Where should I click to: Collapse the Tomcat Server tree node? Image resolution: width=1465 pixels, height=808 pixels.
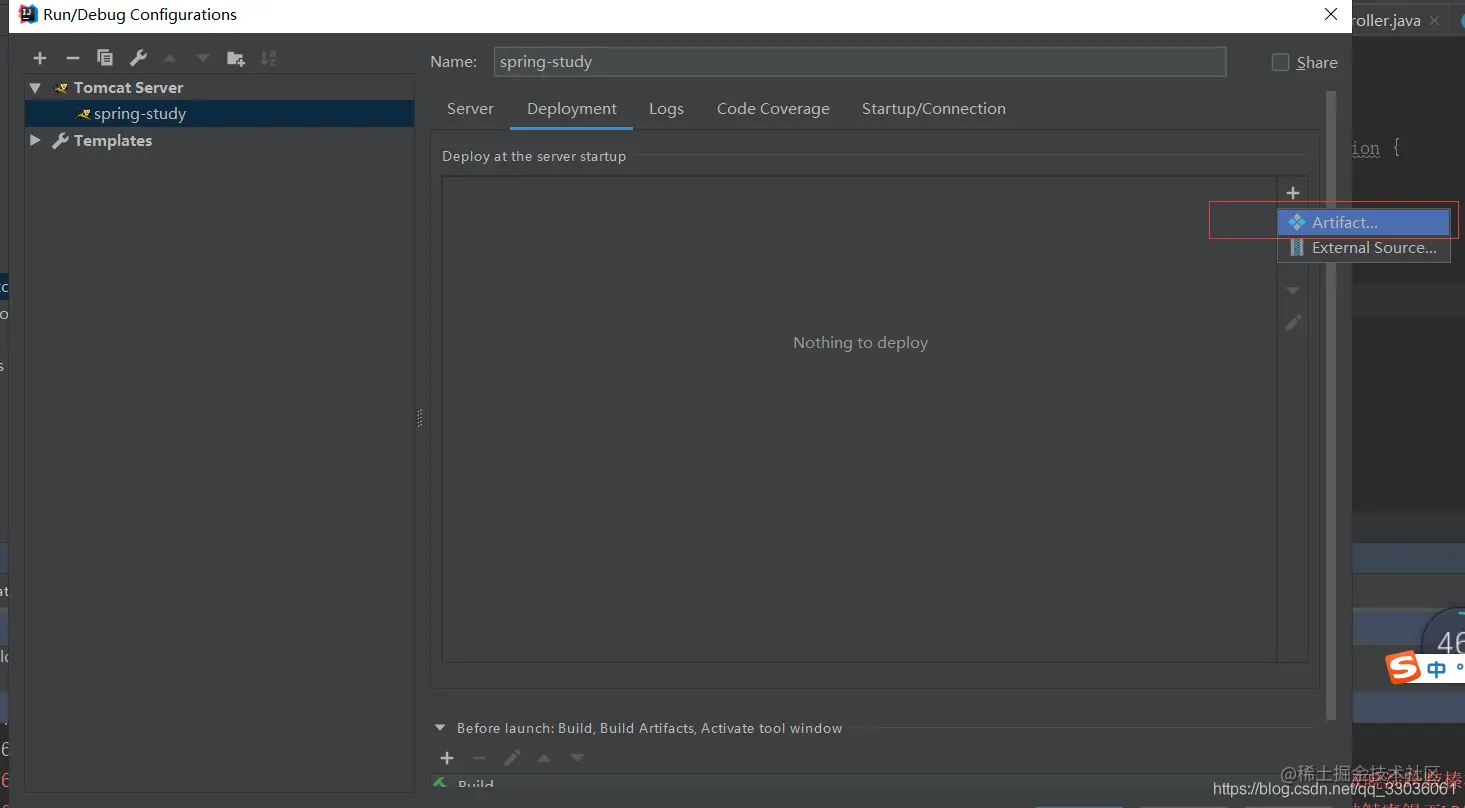pos(35,88)
